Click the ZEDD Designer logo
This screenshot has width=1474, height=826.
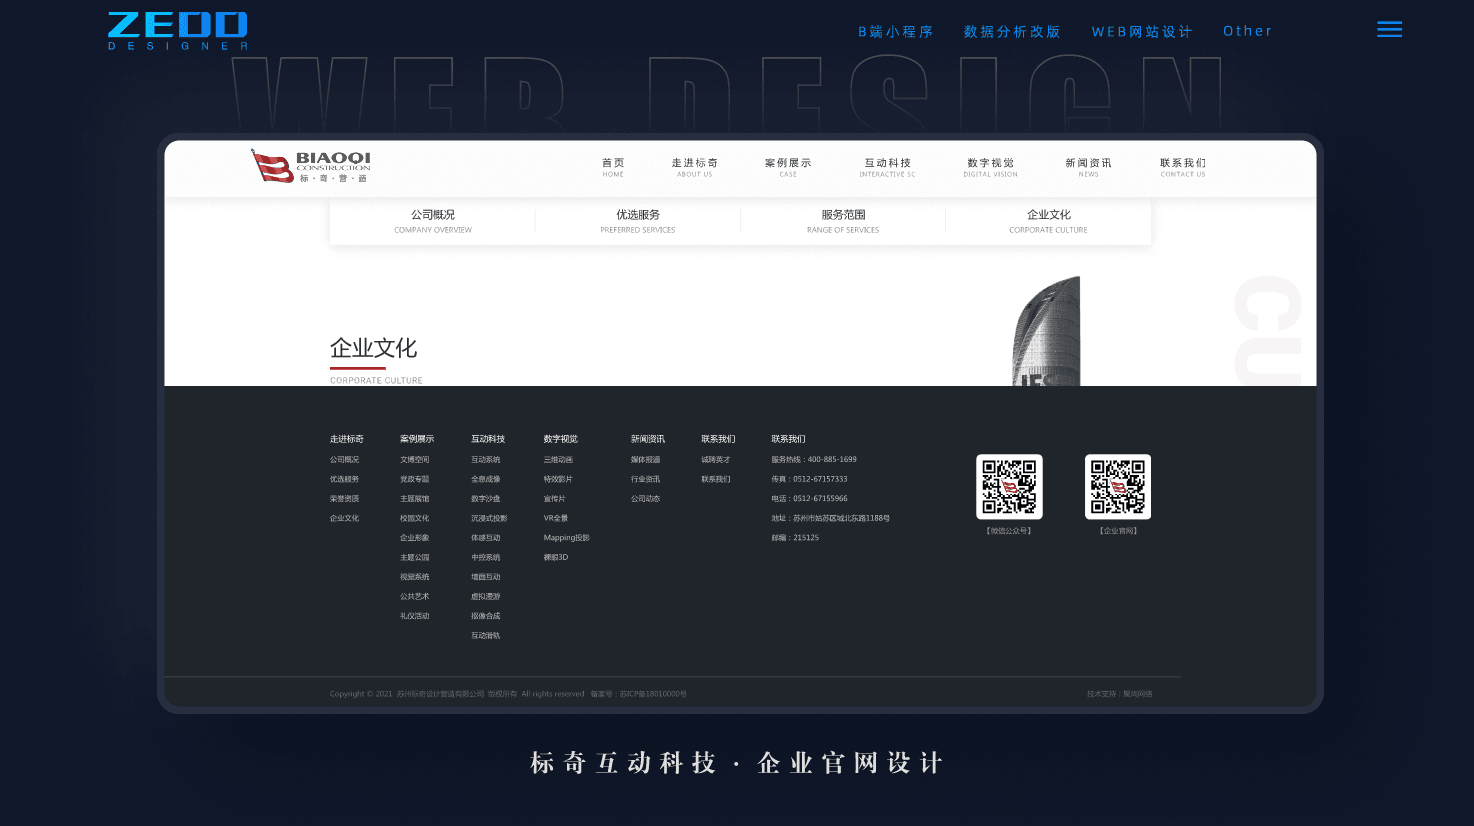tap(178, 31)
